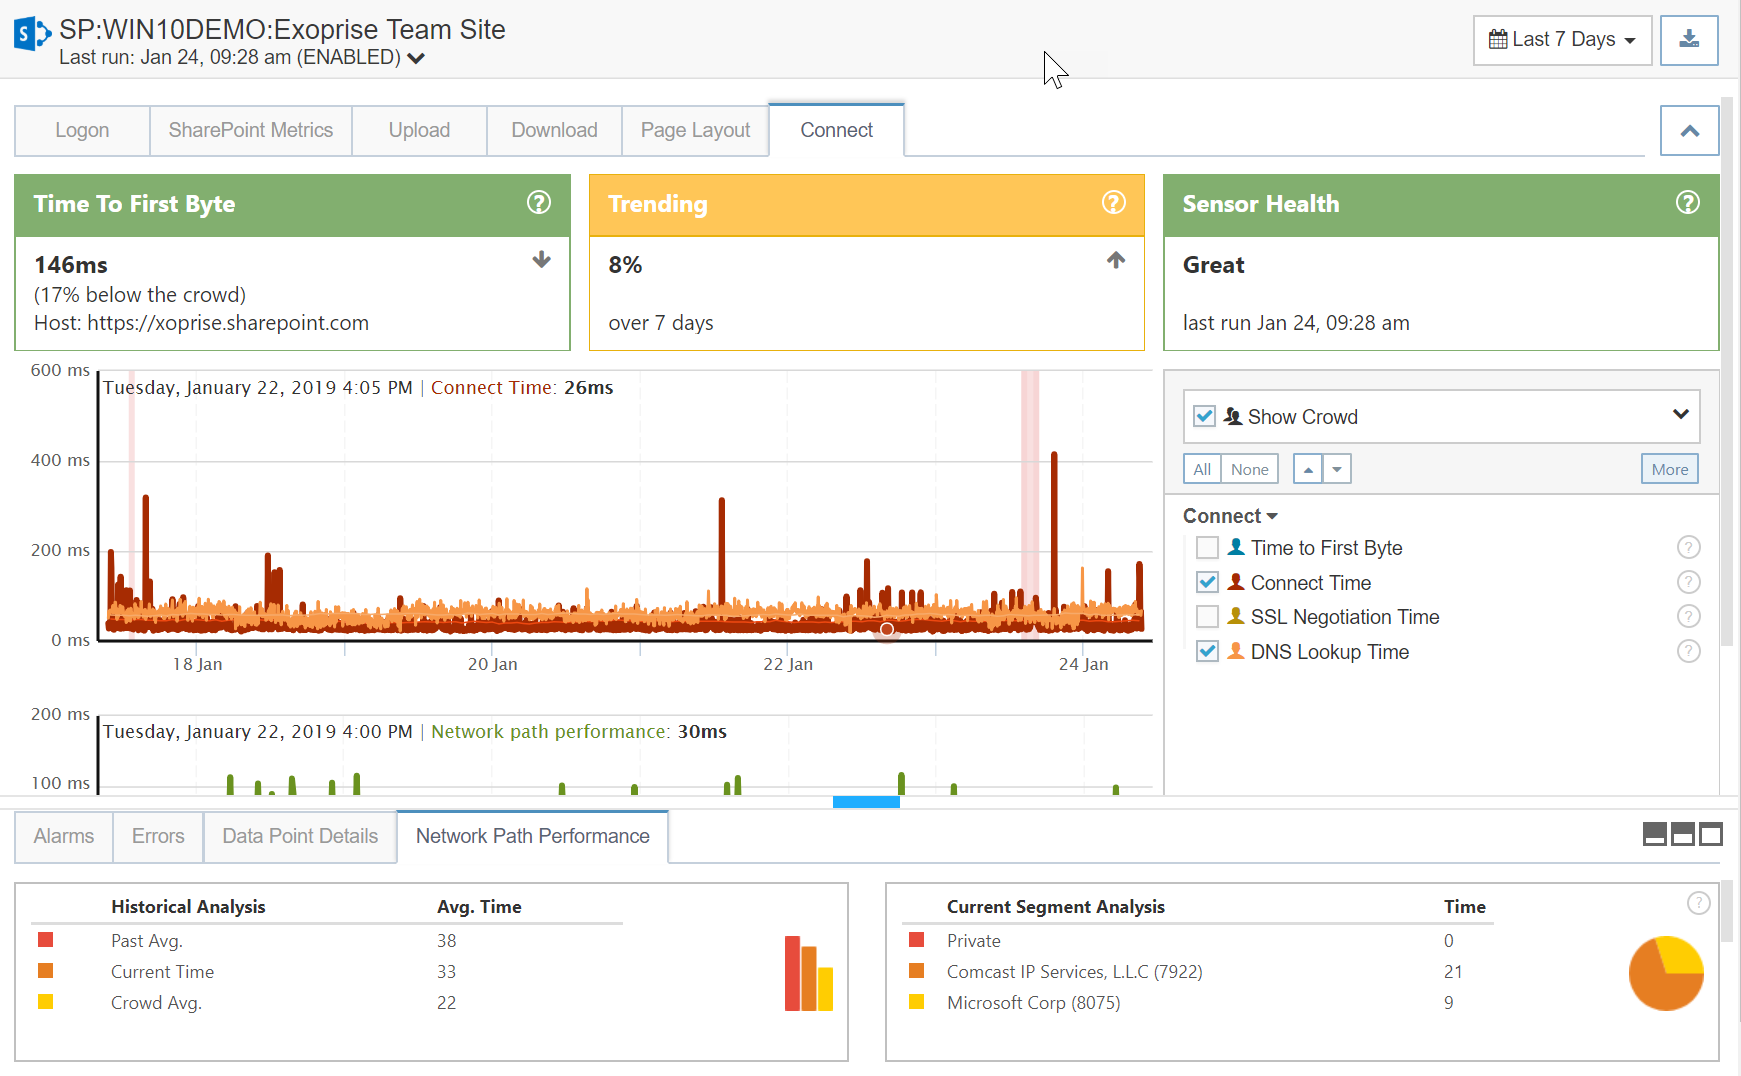Click the move-down triangle button
Screen dimensions: 1741x1076
(1337, 469)
